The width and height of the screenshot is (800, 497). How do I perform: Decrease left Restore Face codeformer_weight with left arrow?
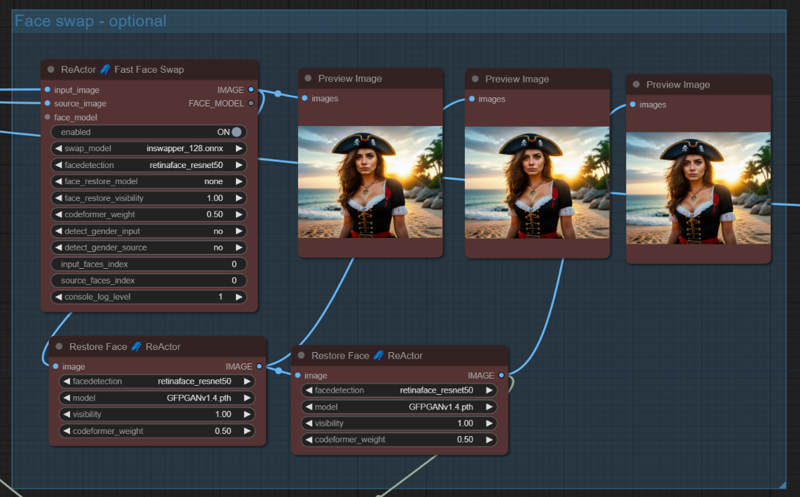66,431
